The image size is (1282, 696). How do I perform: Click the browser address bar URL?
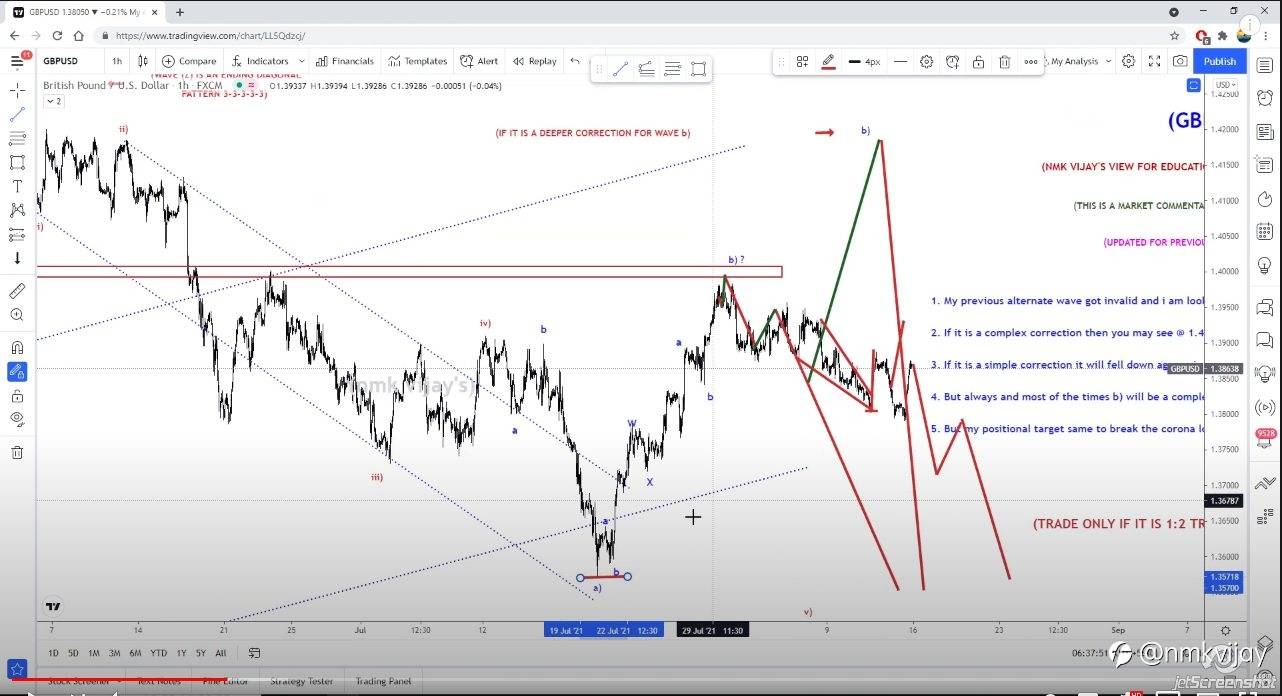tap(211, 35)
